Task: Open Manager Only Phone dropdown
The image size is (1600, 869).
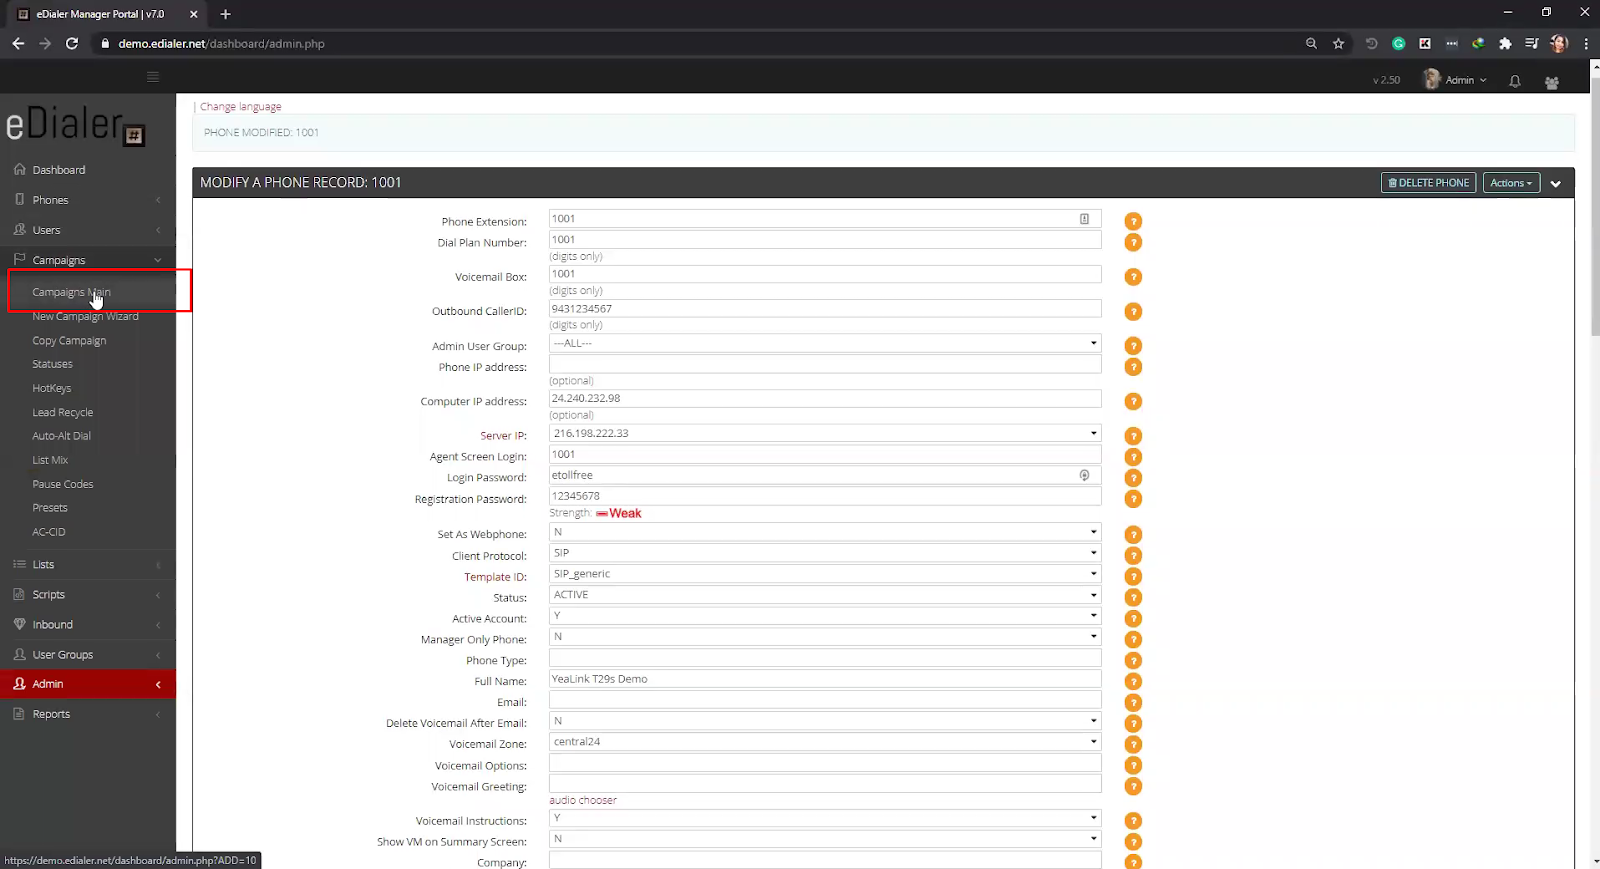Action: pyautogui.click(x=825, y=637)
